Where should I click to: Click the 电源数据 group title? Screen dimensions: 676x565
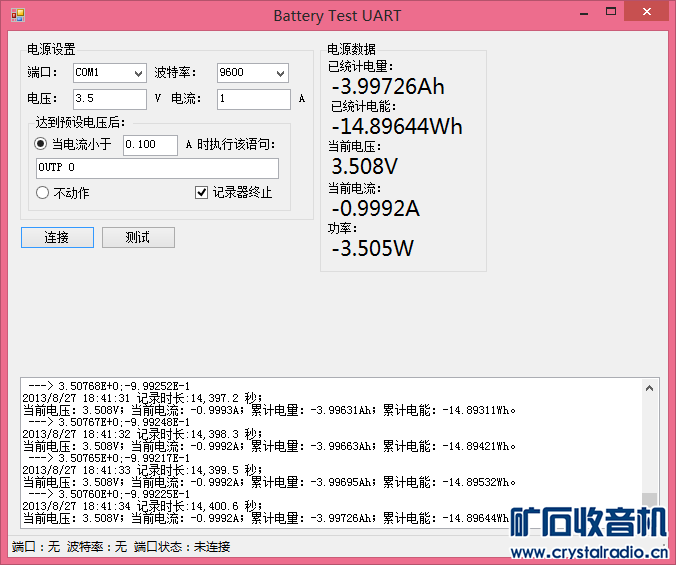[x=351, y=49]
